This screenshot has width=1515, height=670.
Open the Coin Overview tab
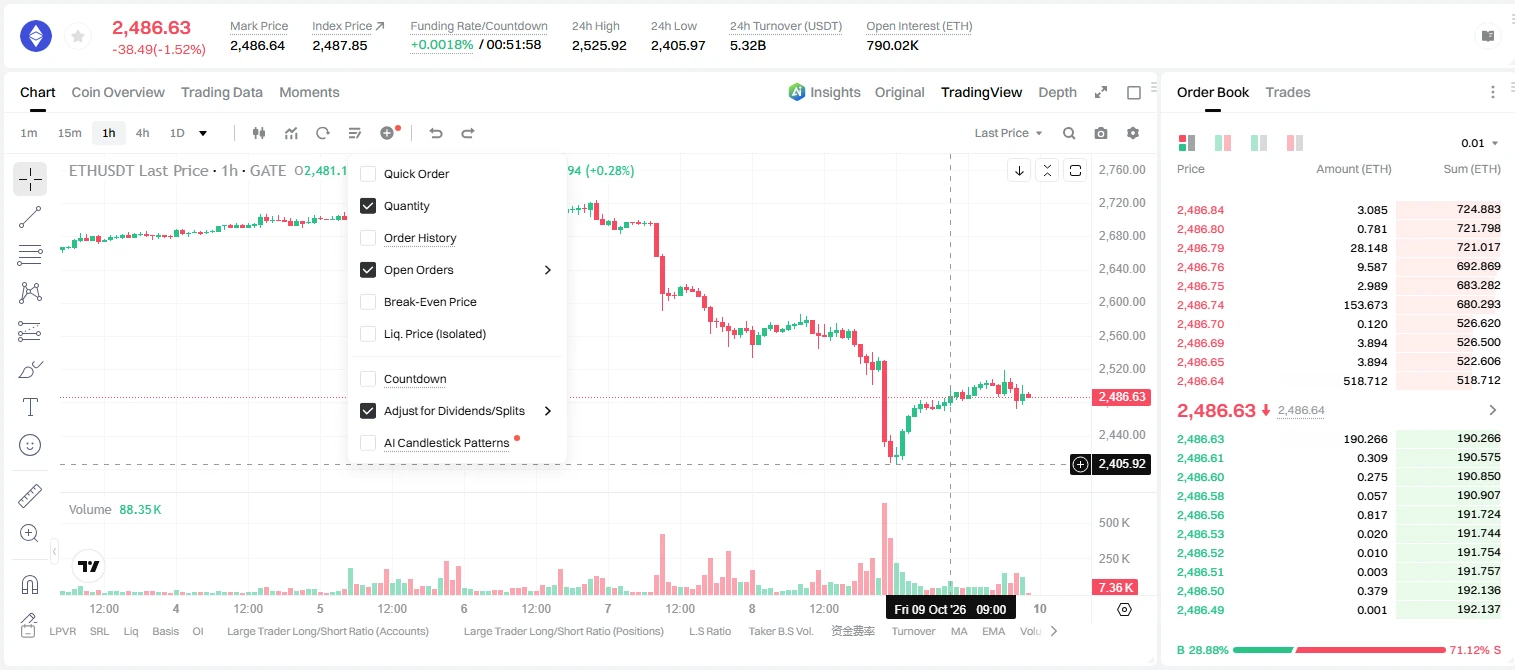118,92
